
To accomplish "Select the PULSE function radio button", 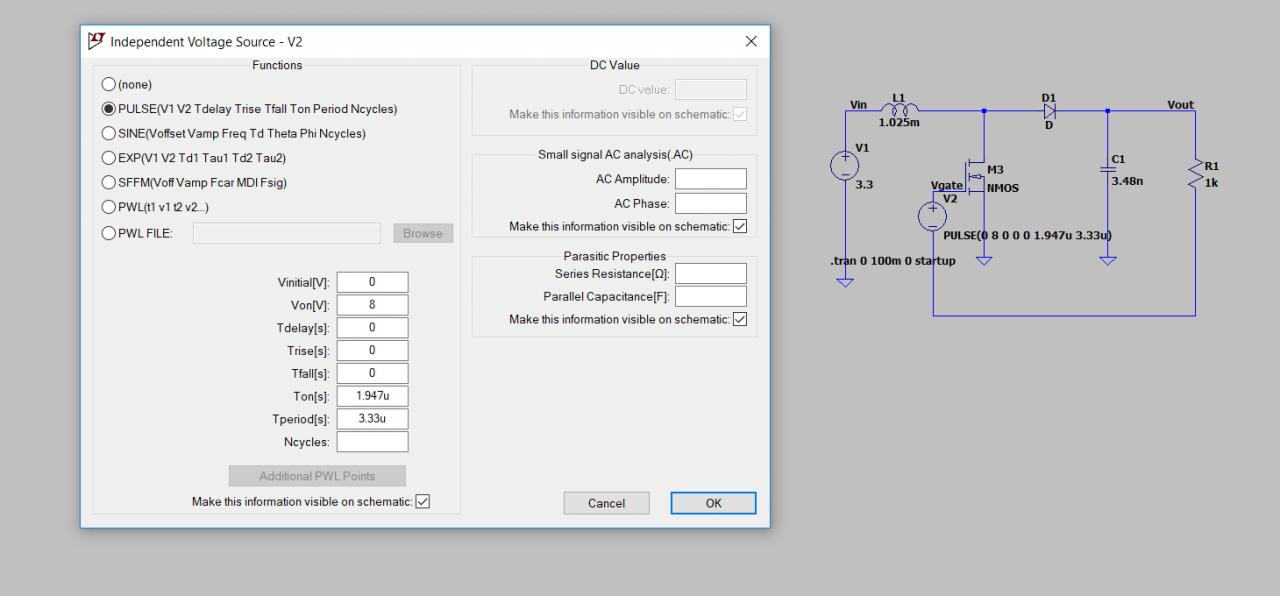I will [x=110, y=109].
